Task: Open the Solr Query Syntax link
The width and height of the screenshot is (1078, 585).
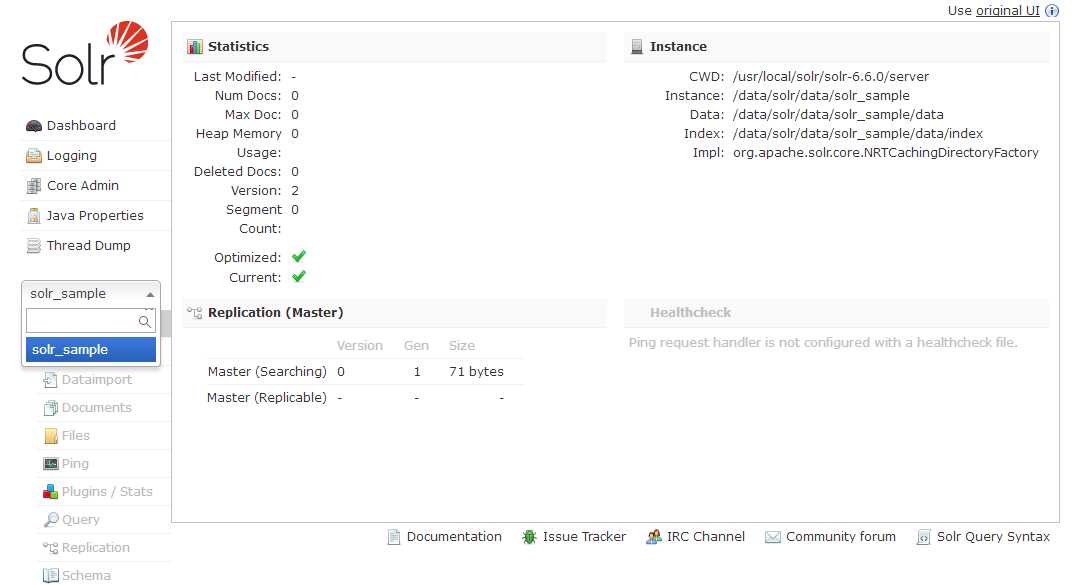Action: (993, 537)
